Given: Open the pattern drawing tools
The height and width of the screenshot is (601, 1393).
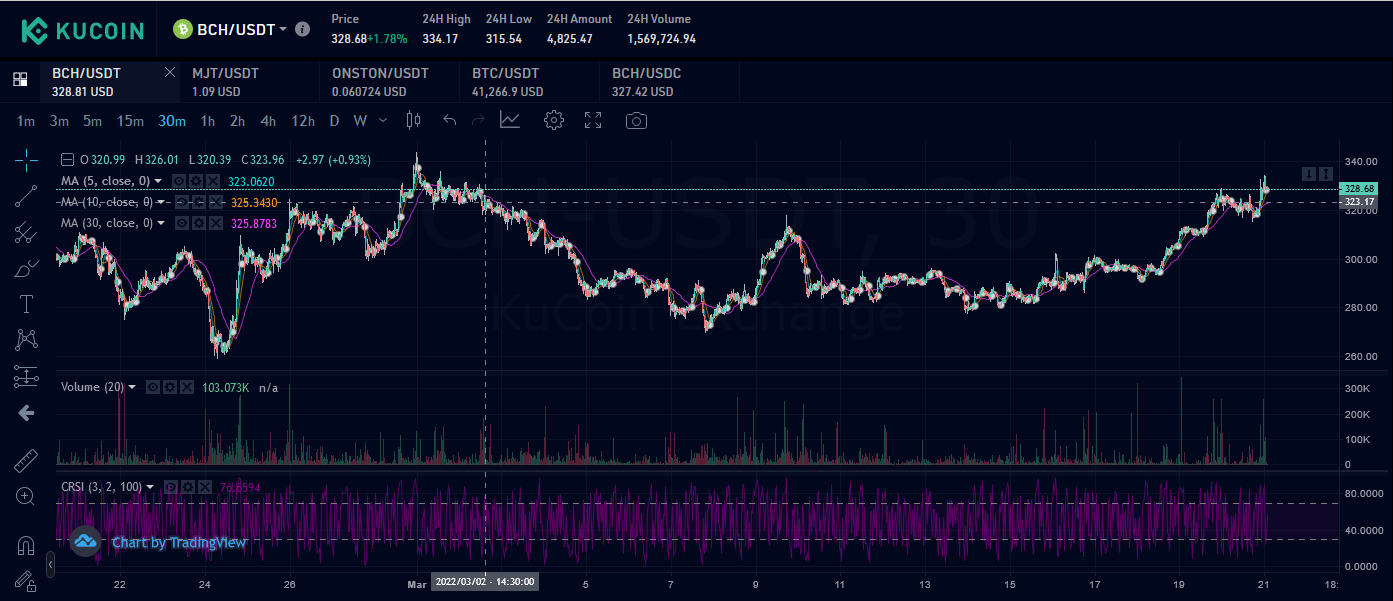Looking at the screenshot, I should (x=27, y=340).
